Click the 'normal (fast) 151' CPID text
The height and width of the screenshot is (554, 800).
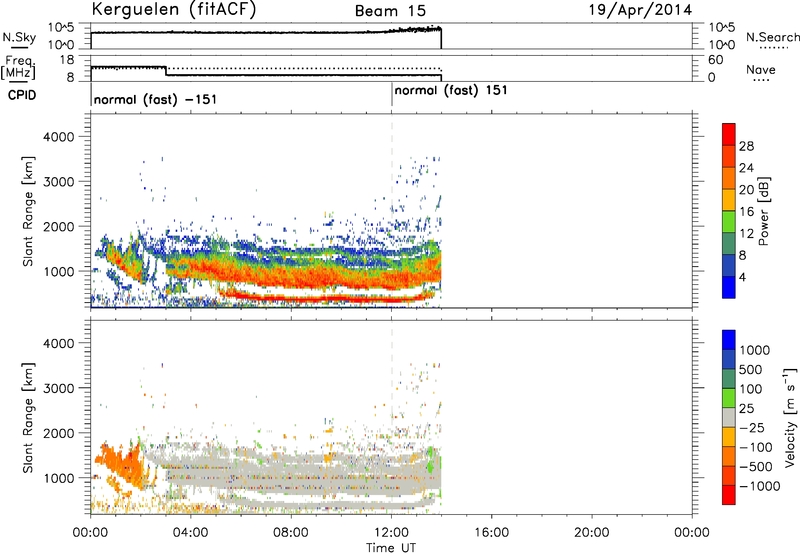[x=451, y=91]
